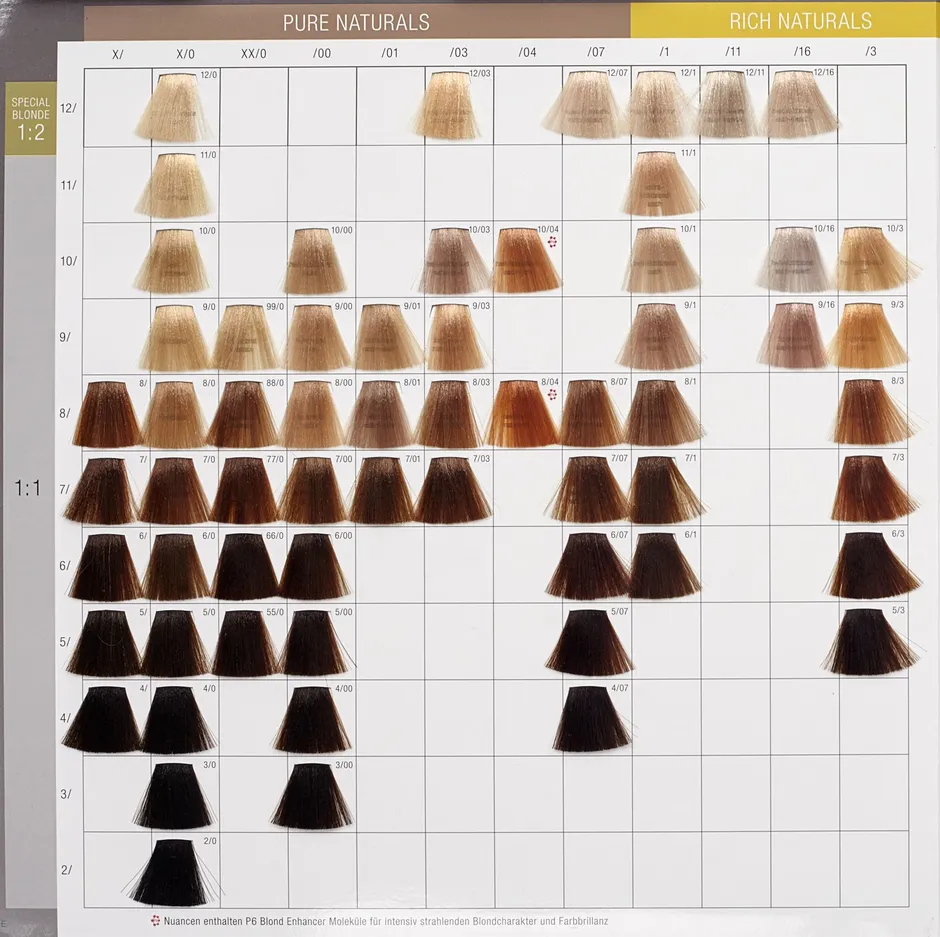Select the 3/00 hair swatch
Viewport: 940px width, 937px height.
pos(312,795)
